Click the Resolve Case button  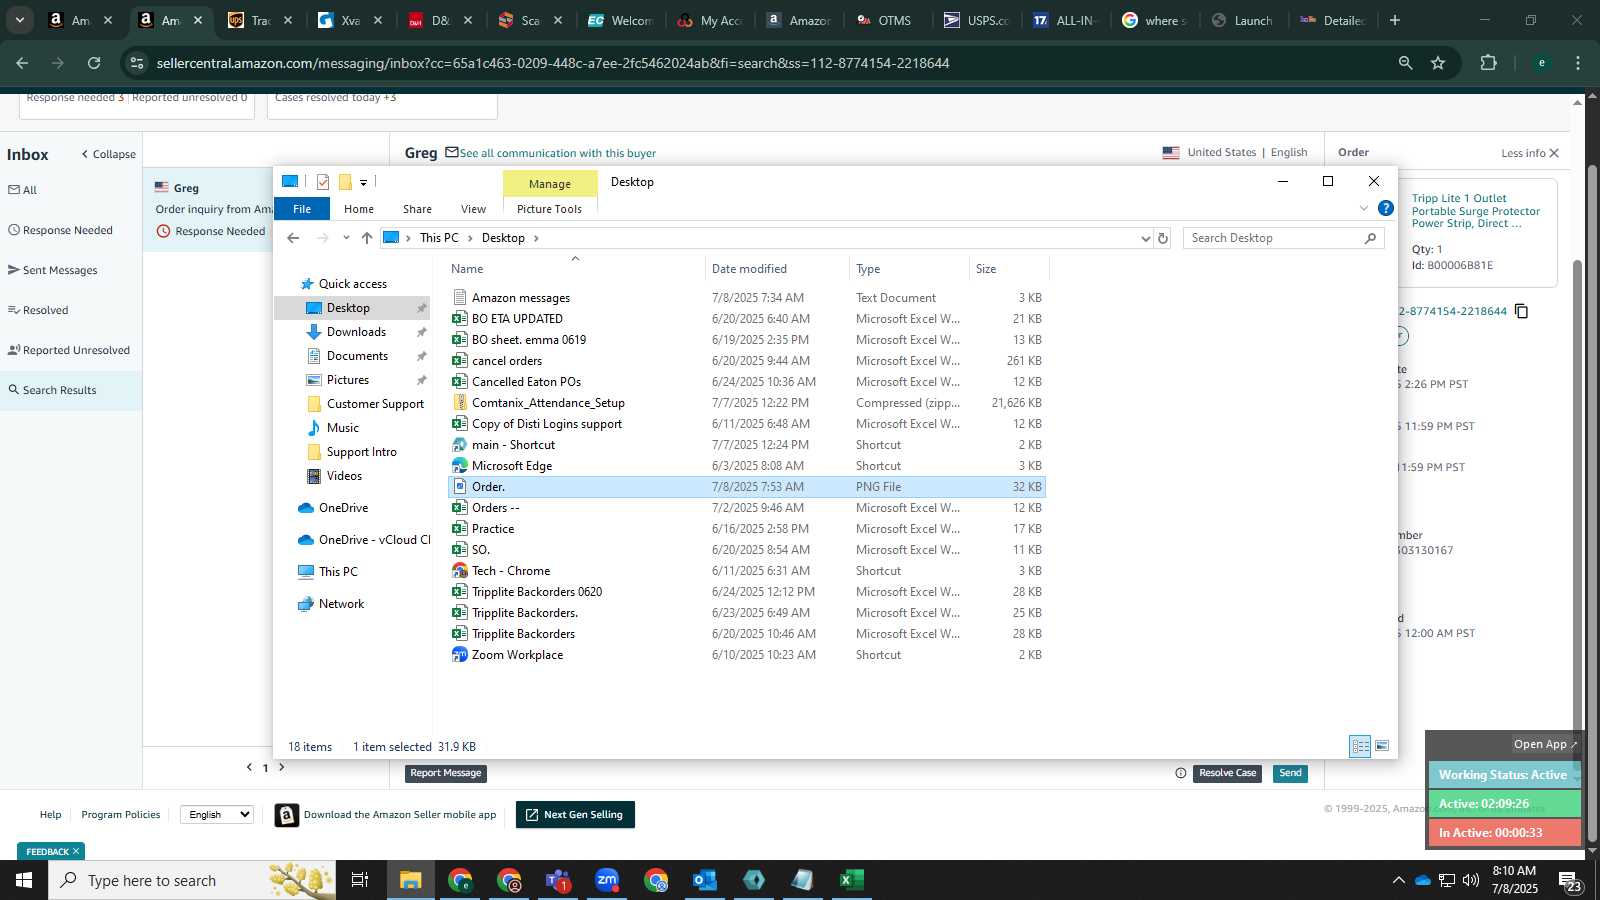click(x=1227, y=773)
